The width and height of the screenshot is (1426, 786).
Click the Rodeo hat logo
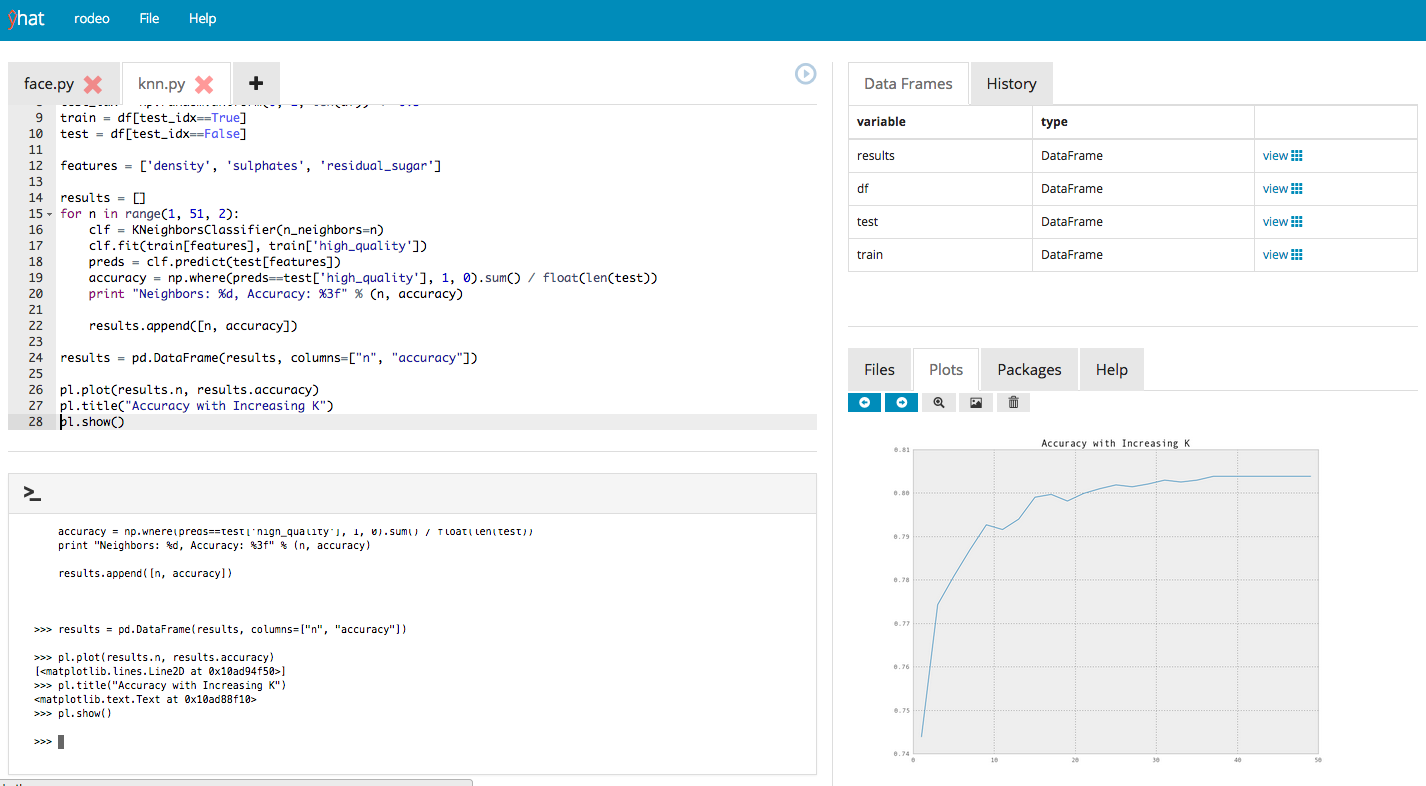pos(26,18)
